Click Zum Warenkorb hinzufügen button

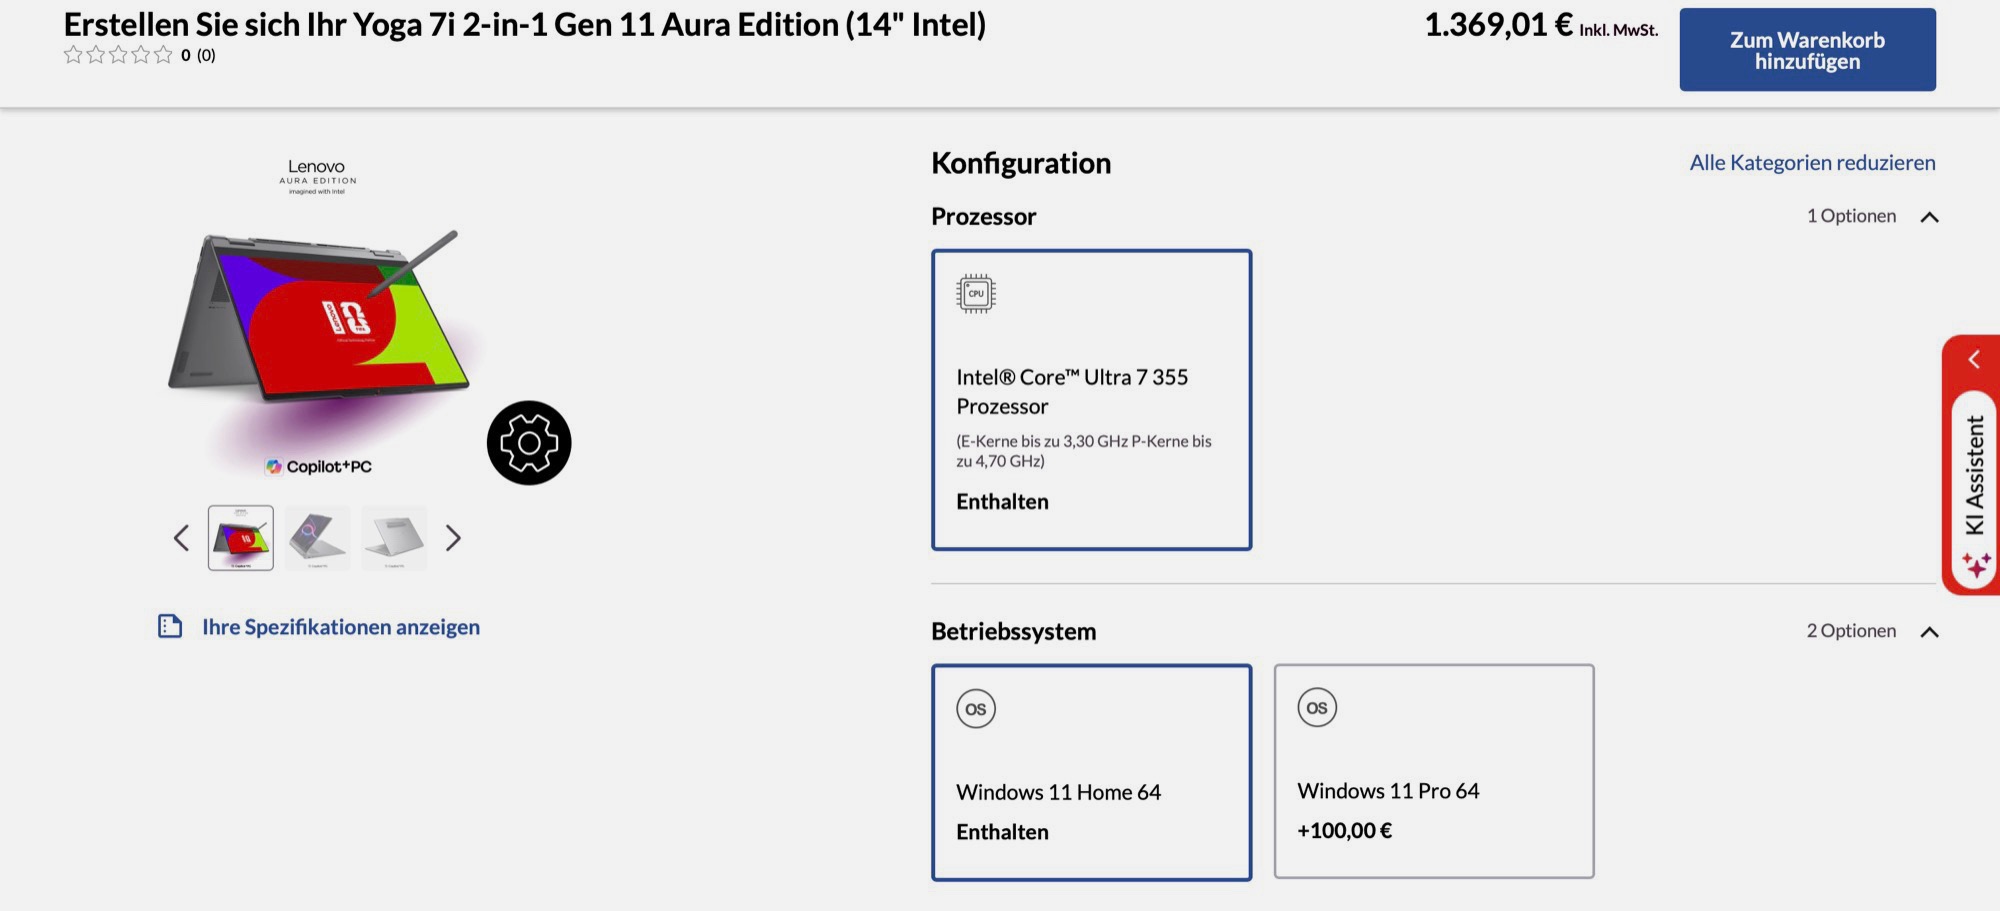click(x=1807, y=50)
